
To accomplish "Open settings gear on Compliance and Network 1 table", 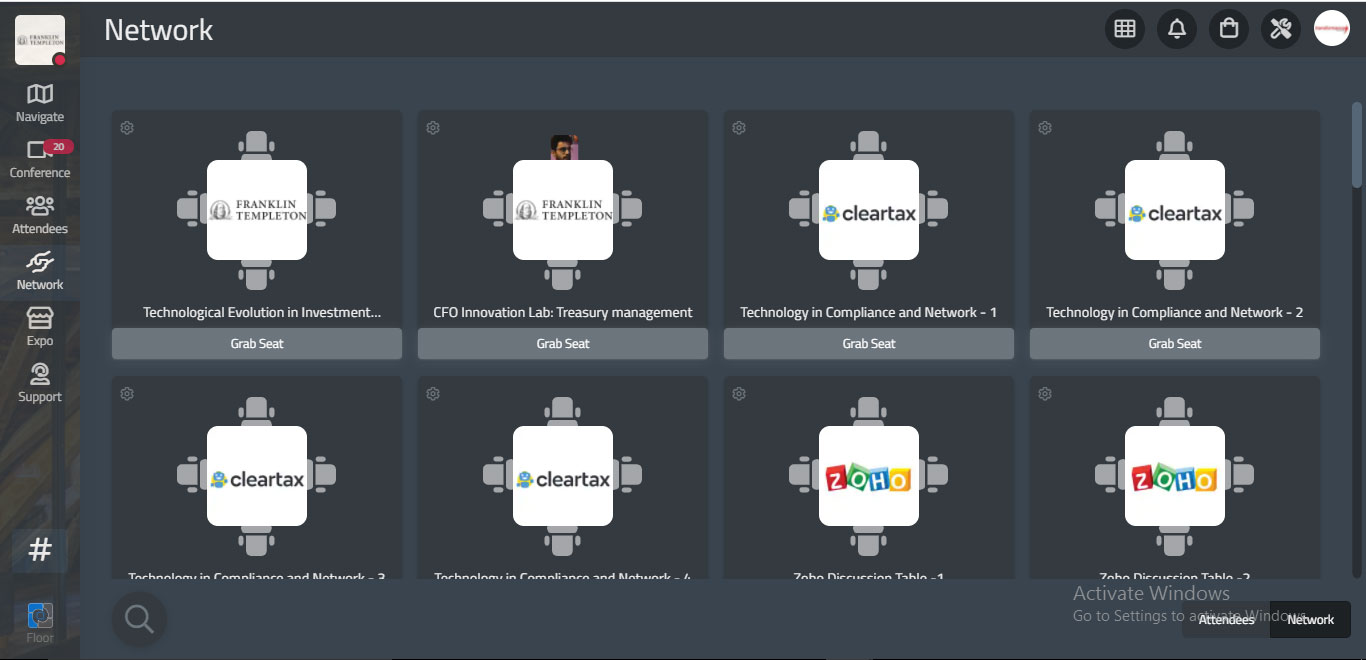I will 739,128.
